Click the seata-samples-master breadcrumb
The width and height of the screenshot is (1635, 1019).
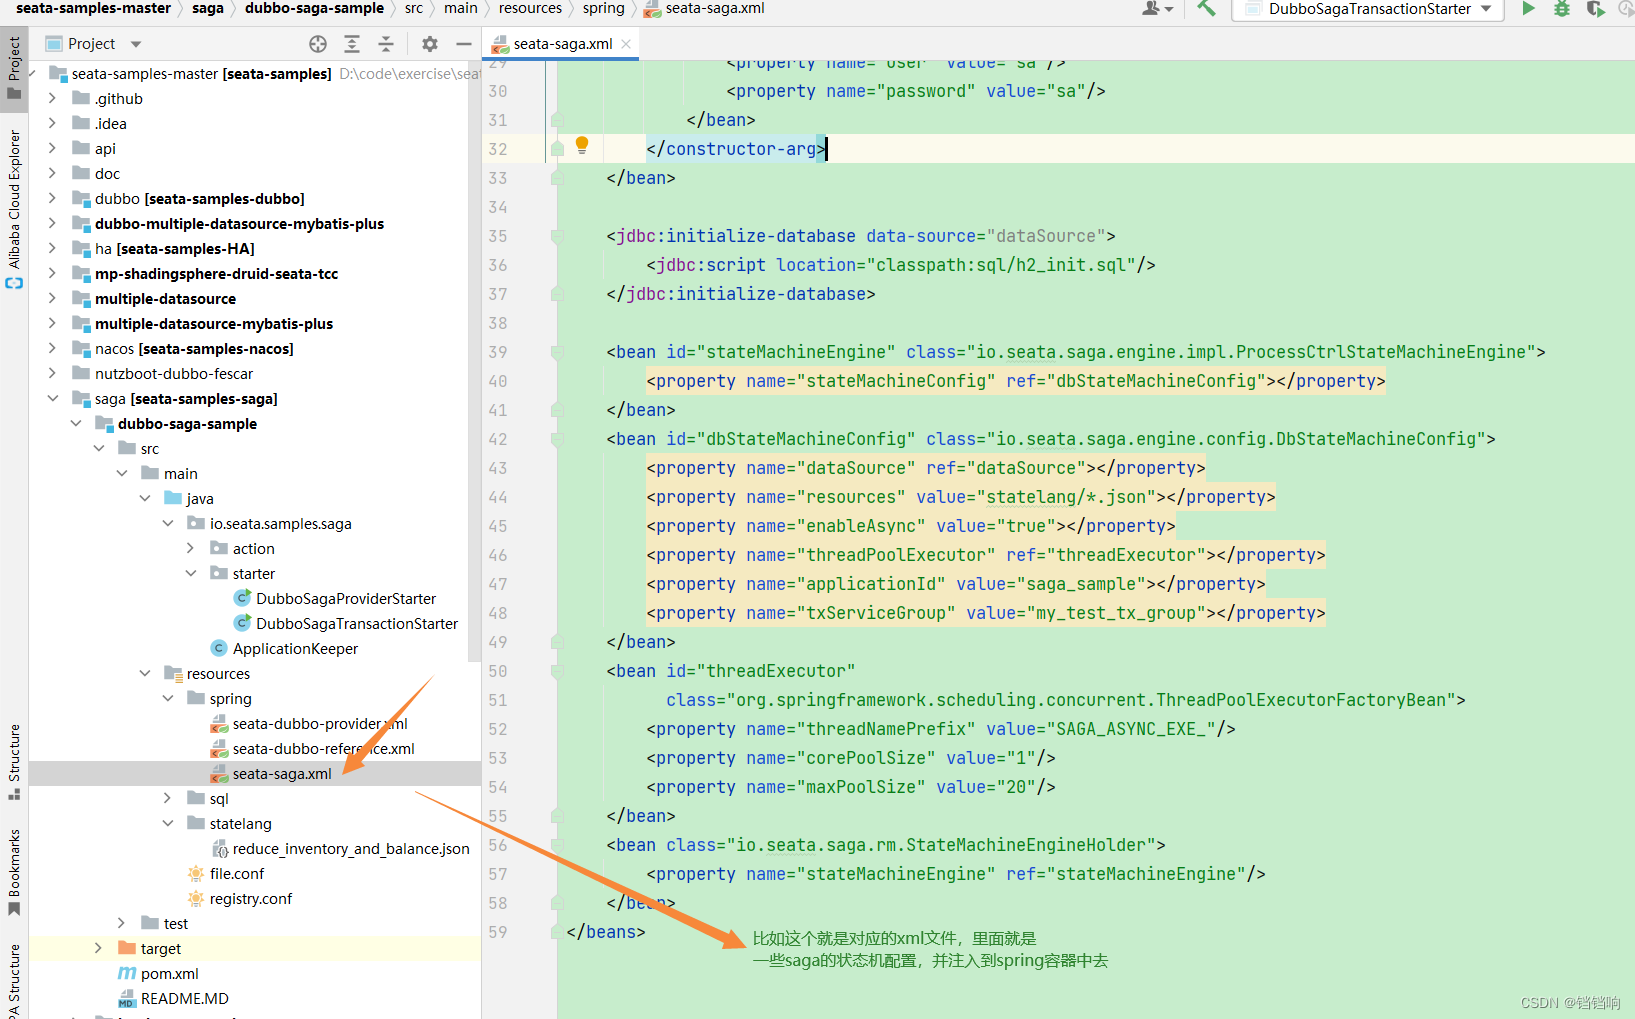click(93, 8)
